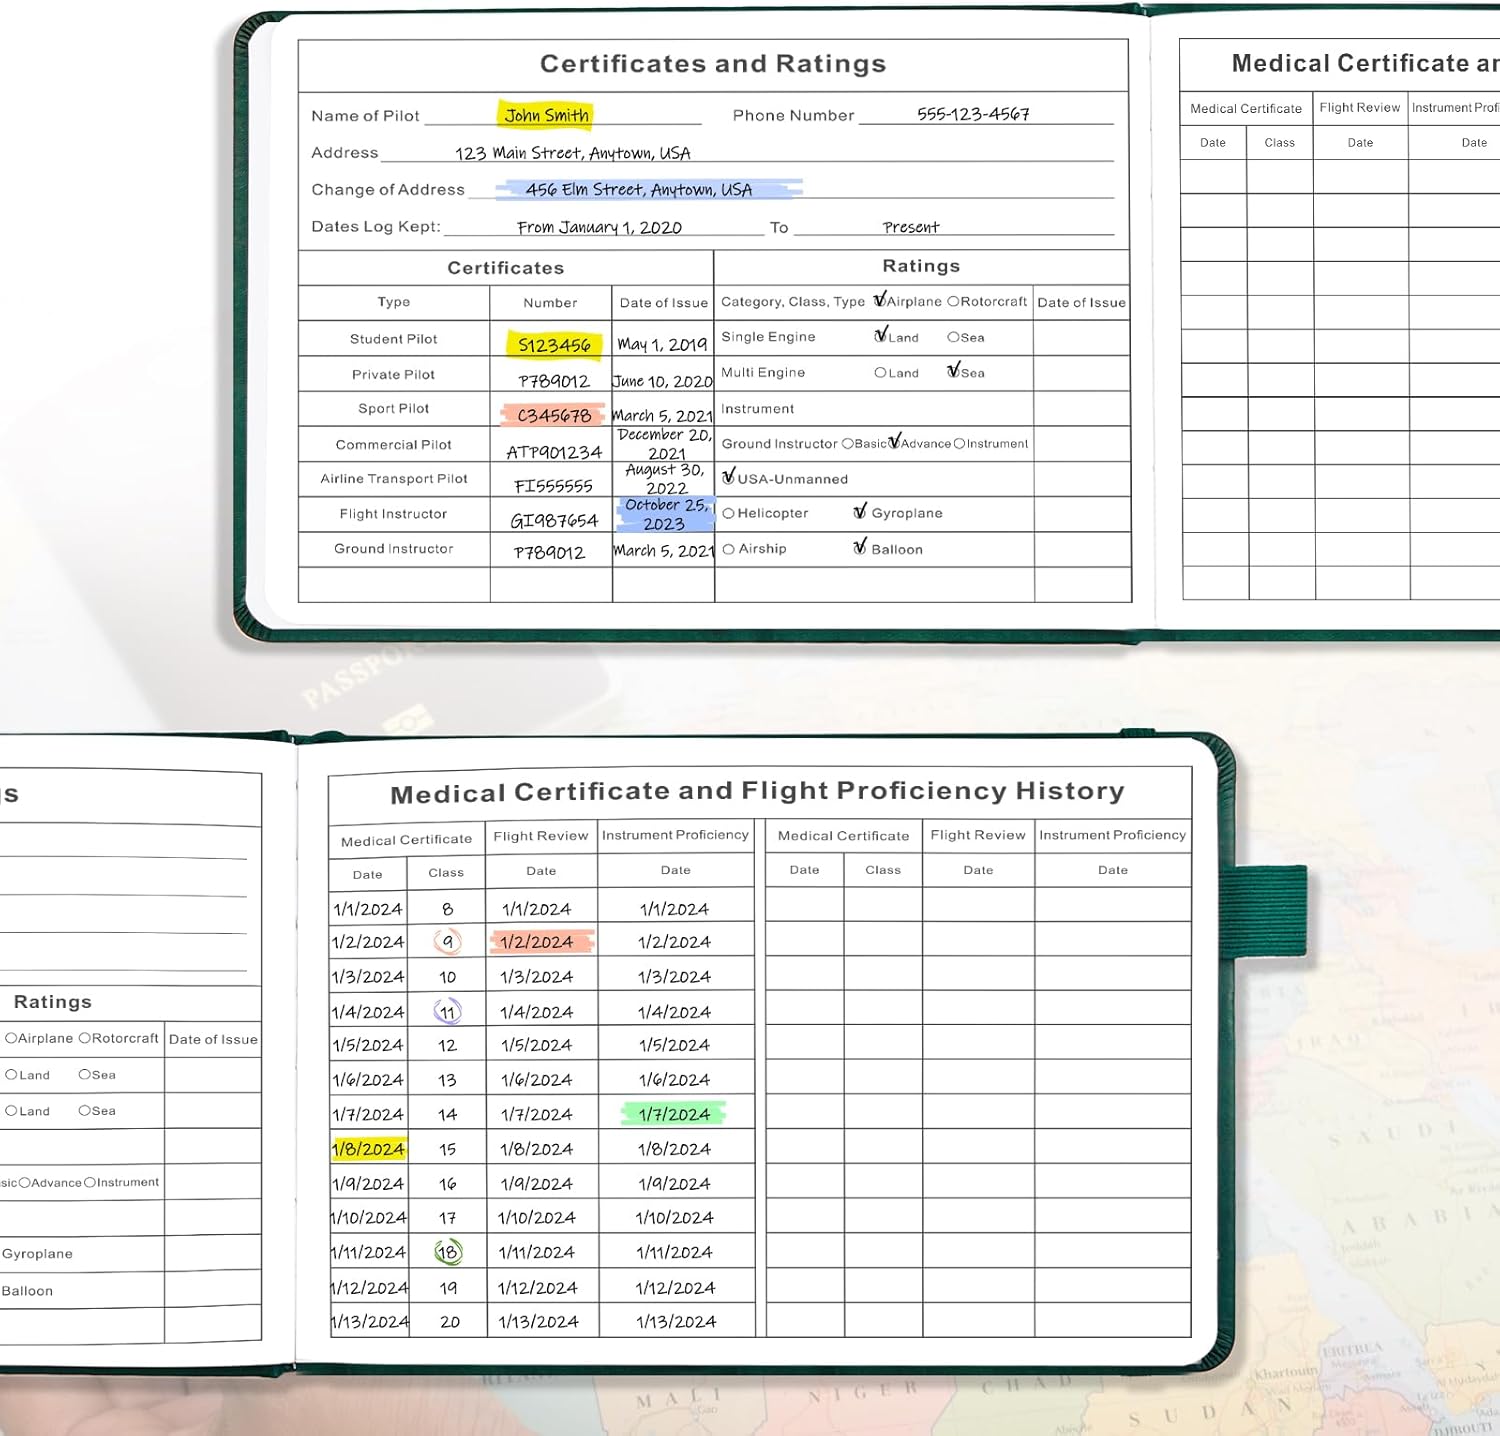Click address 123 Main Street, Anytown, USA
Viewport: 1500px width, 1436px height.
click(x=572, y=153)
